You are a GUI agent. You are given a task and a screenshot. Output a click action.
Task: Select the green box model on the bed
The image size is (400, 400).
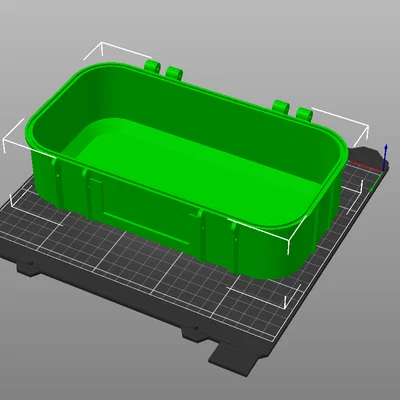(187, 170)
